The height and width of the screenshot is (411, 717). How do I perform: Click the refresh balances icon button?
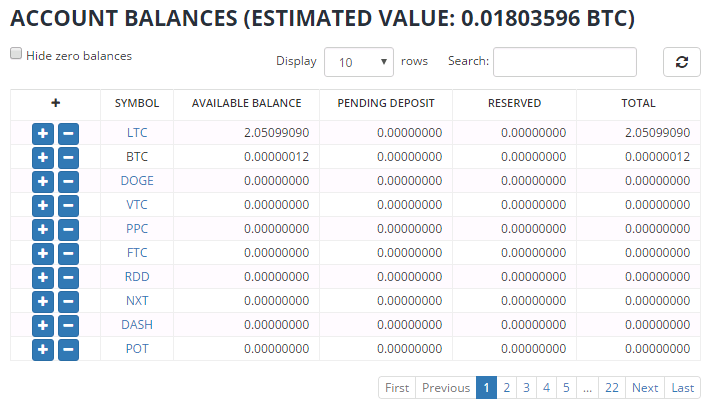681,62
